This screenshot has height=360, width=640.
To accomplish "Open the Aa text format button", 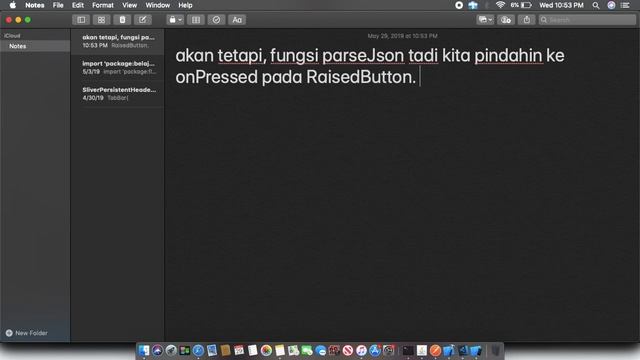I will pyautogui.click(x=237, y=20).
